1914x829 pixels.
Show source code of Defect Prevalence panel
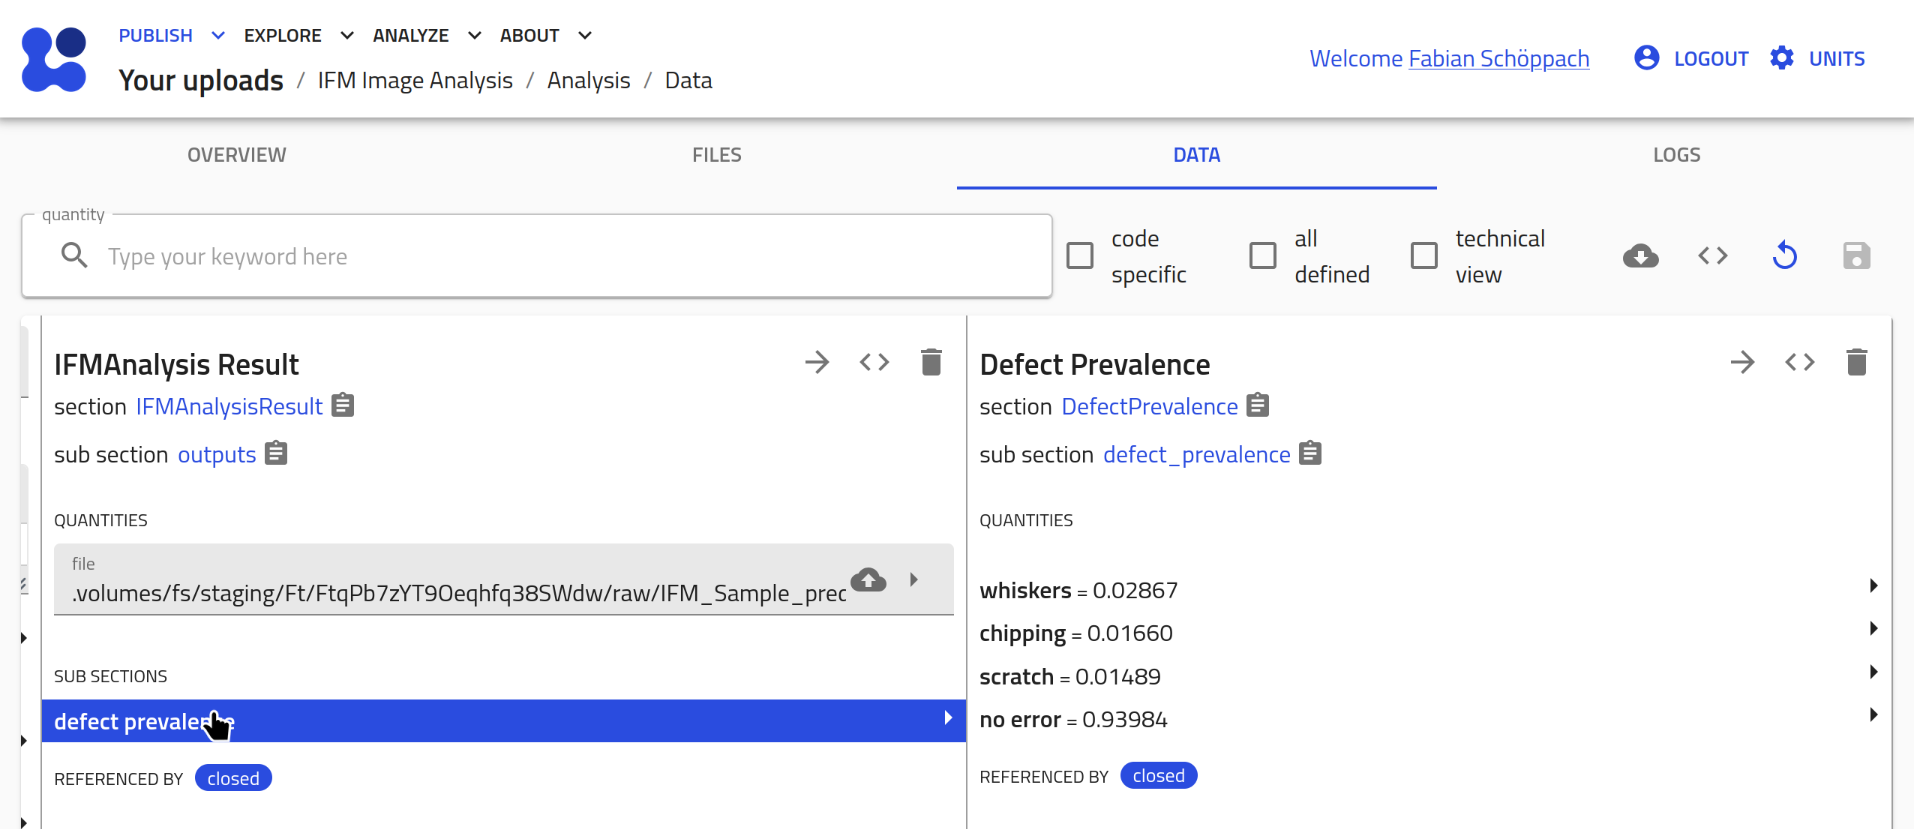pos(1799,362)
